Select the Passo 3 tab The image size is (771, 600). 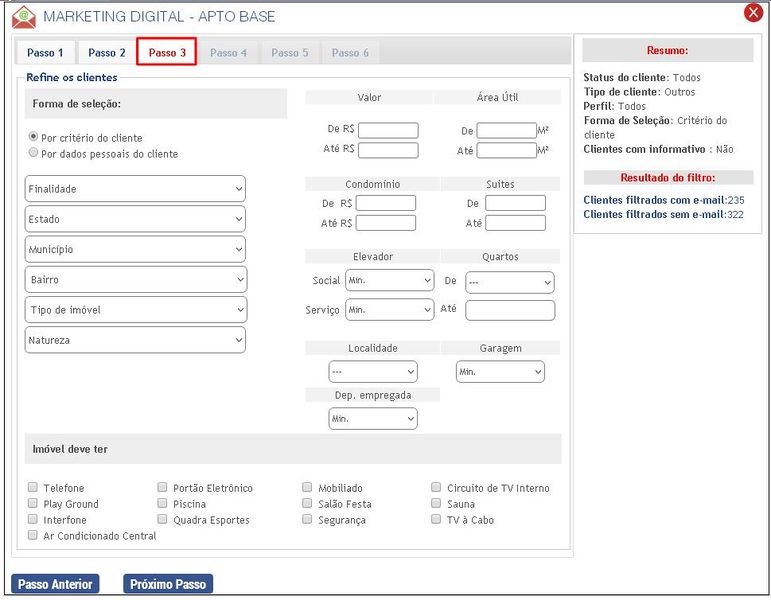coord(167,53)
